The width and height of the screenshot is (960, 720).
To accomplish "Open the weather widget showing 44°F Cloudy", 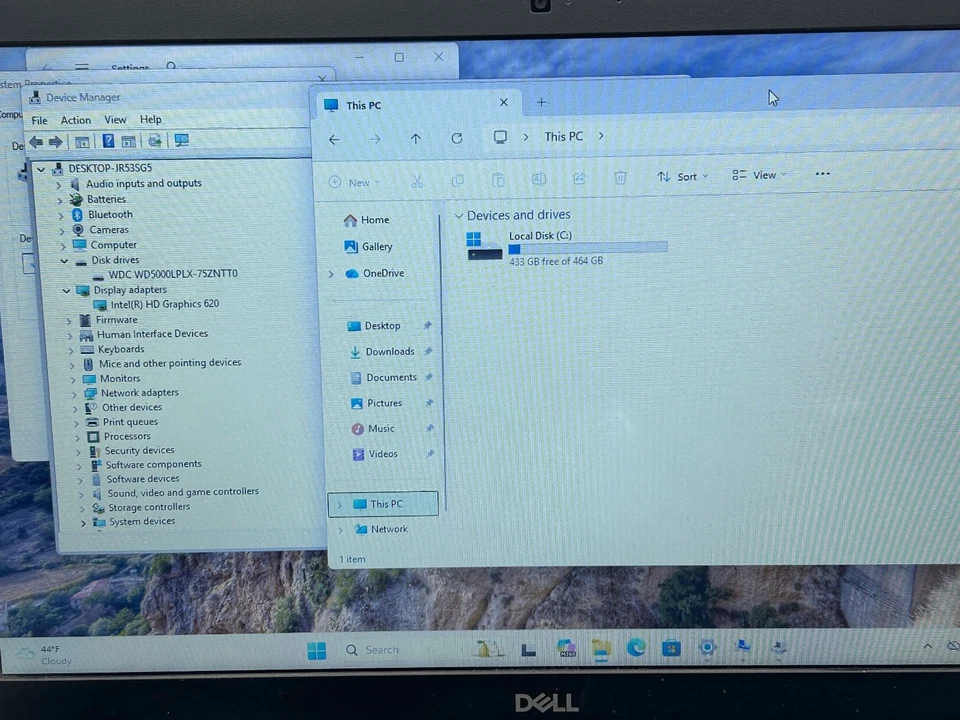I will pyautogui.click(x=44, y=655).
